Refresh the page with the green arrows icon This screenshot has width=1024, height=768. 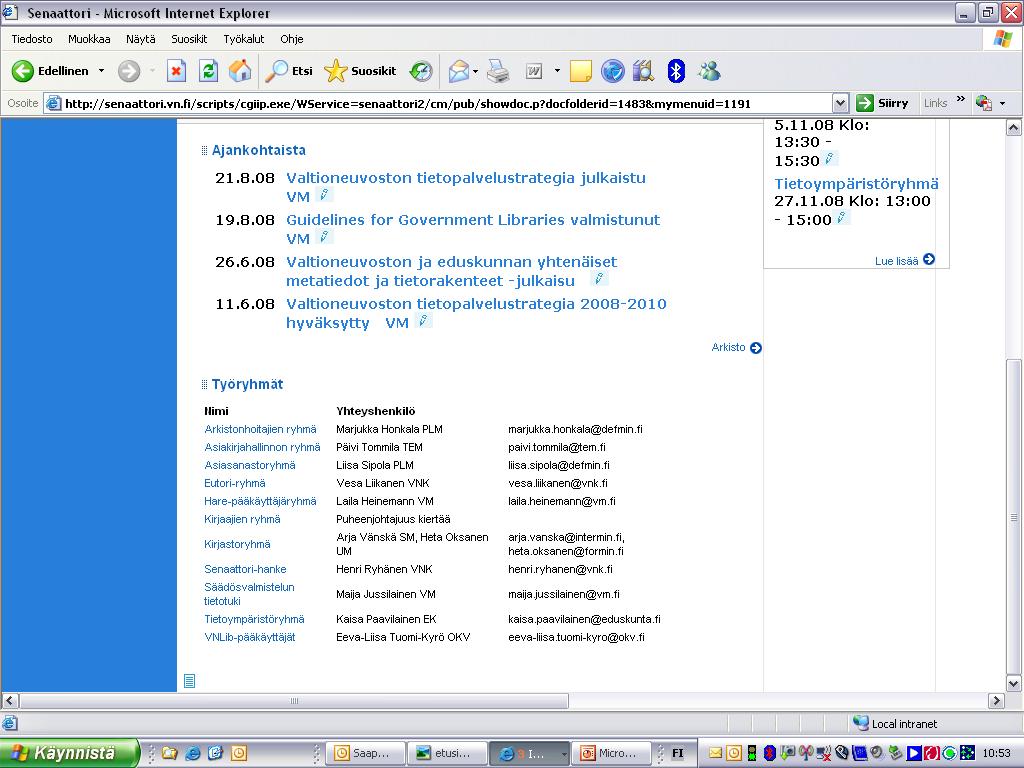click(208, 71)
